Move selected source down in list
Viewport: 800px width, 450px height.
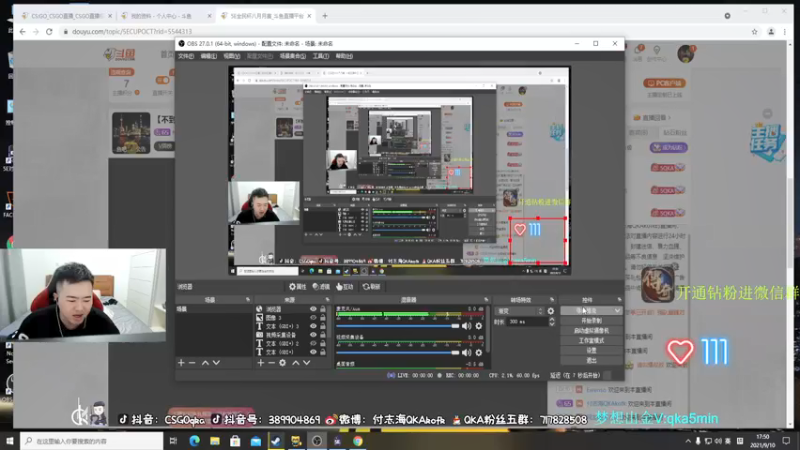pyautogui.click(x=307, y=363)
